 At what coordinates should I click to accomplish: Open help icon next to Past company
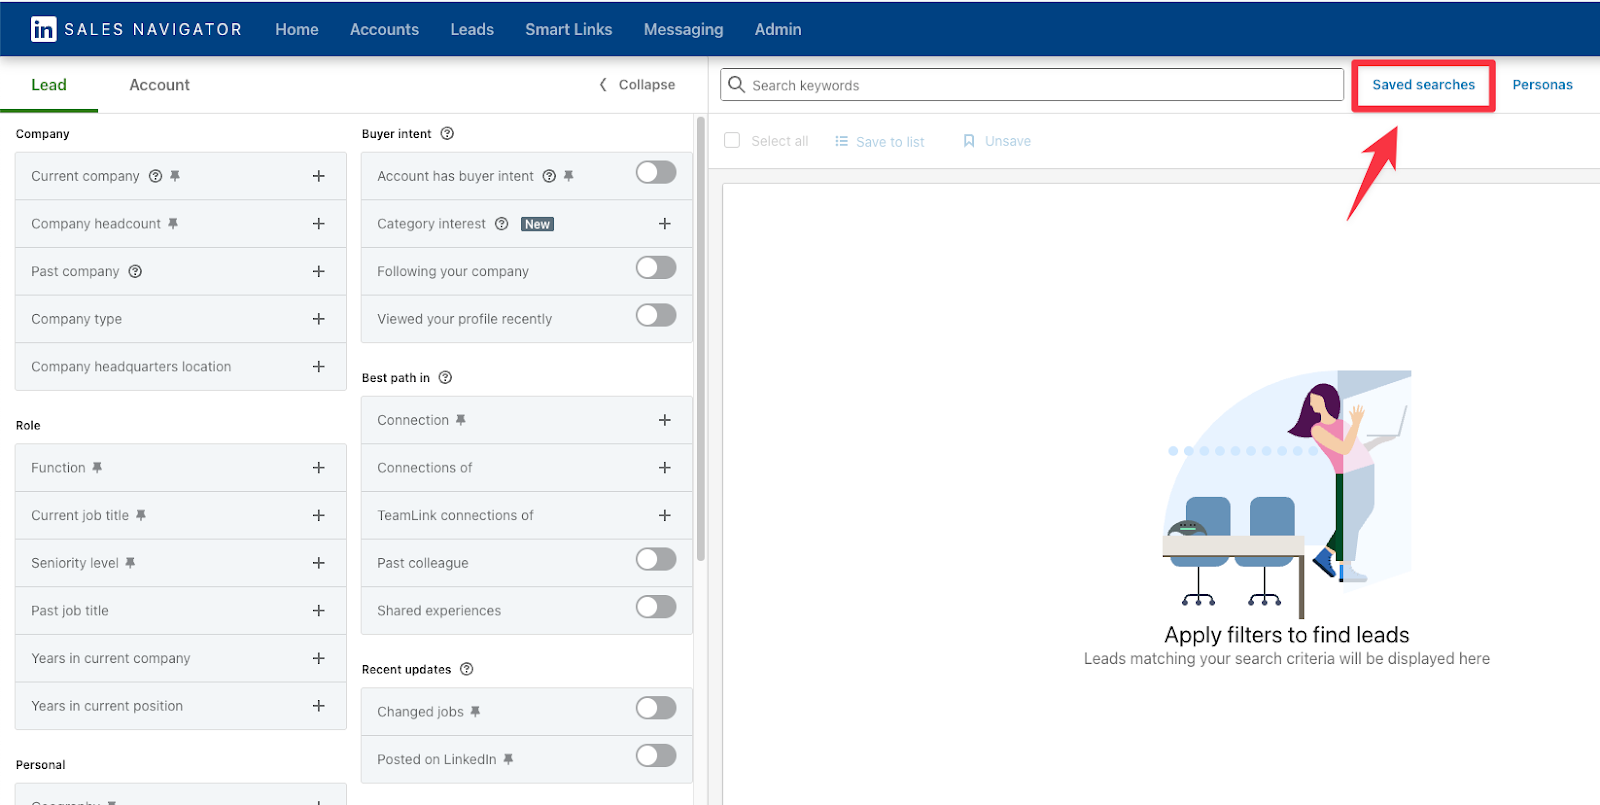coord(135,272)
